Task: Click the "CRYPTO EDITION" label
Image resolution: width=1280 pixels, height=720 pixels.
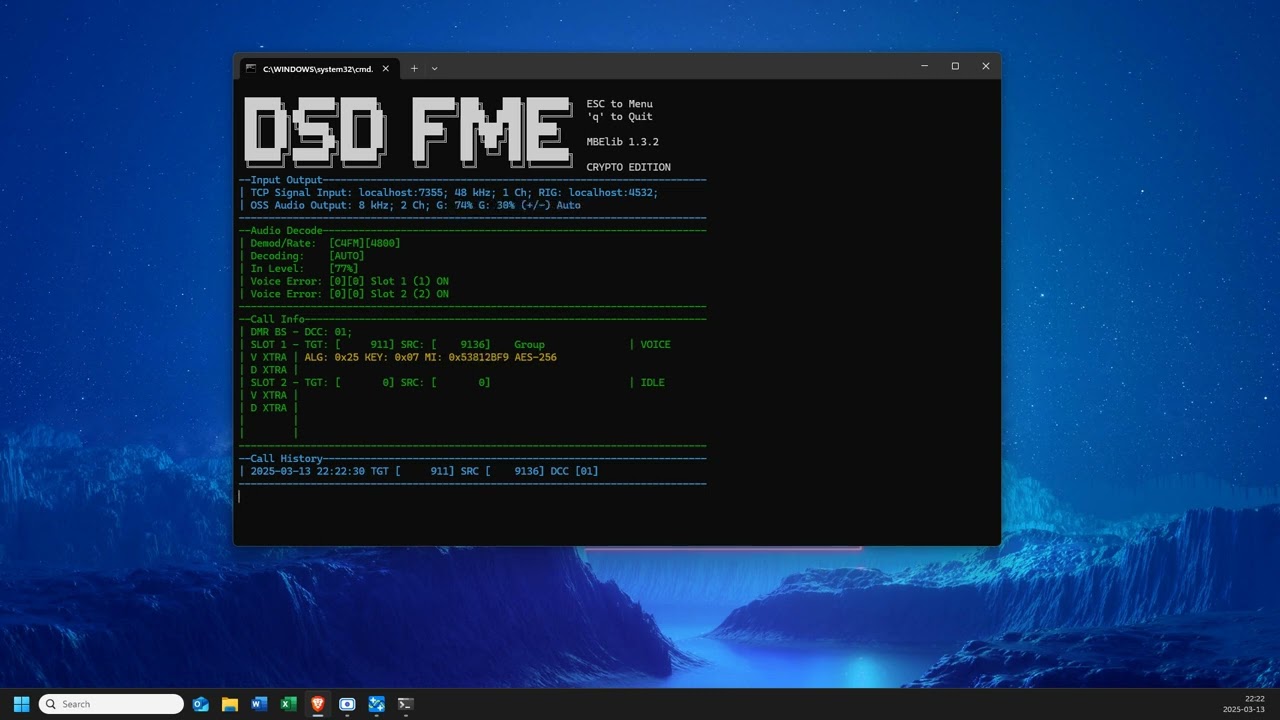Action: tap(628, 167)
